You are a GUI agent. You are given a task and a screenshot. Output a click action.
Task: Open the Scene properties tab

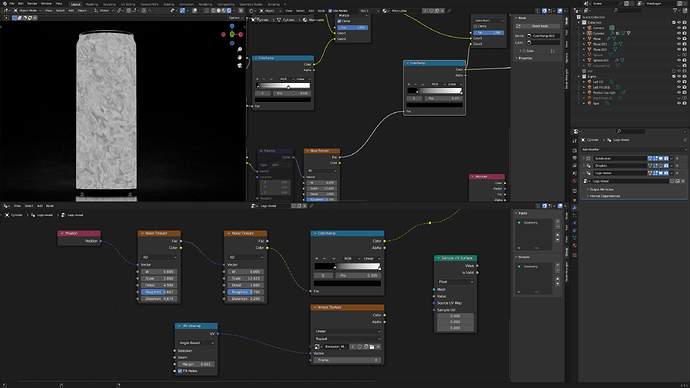pos(575,173)
